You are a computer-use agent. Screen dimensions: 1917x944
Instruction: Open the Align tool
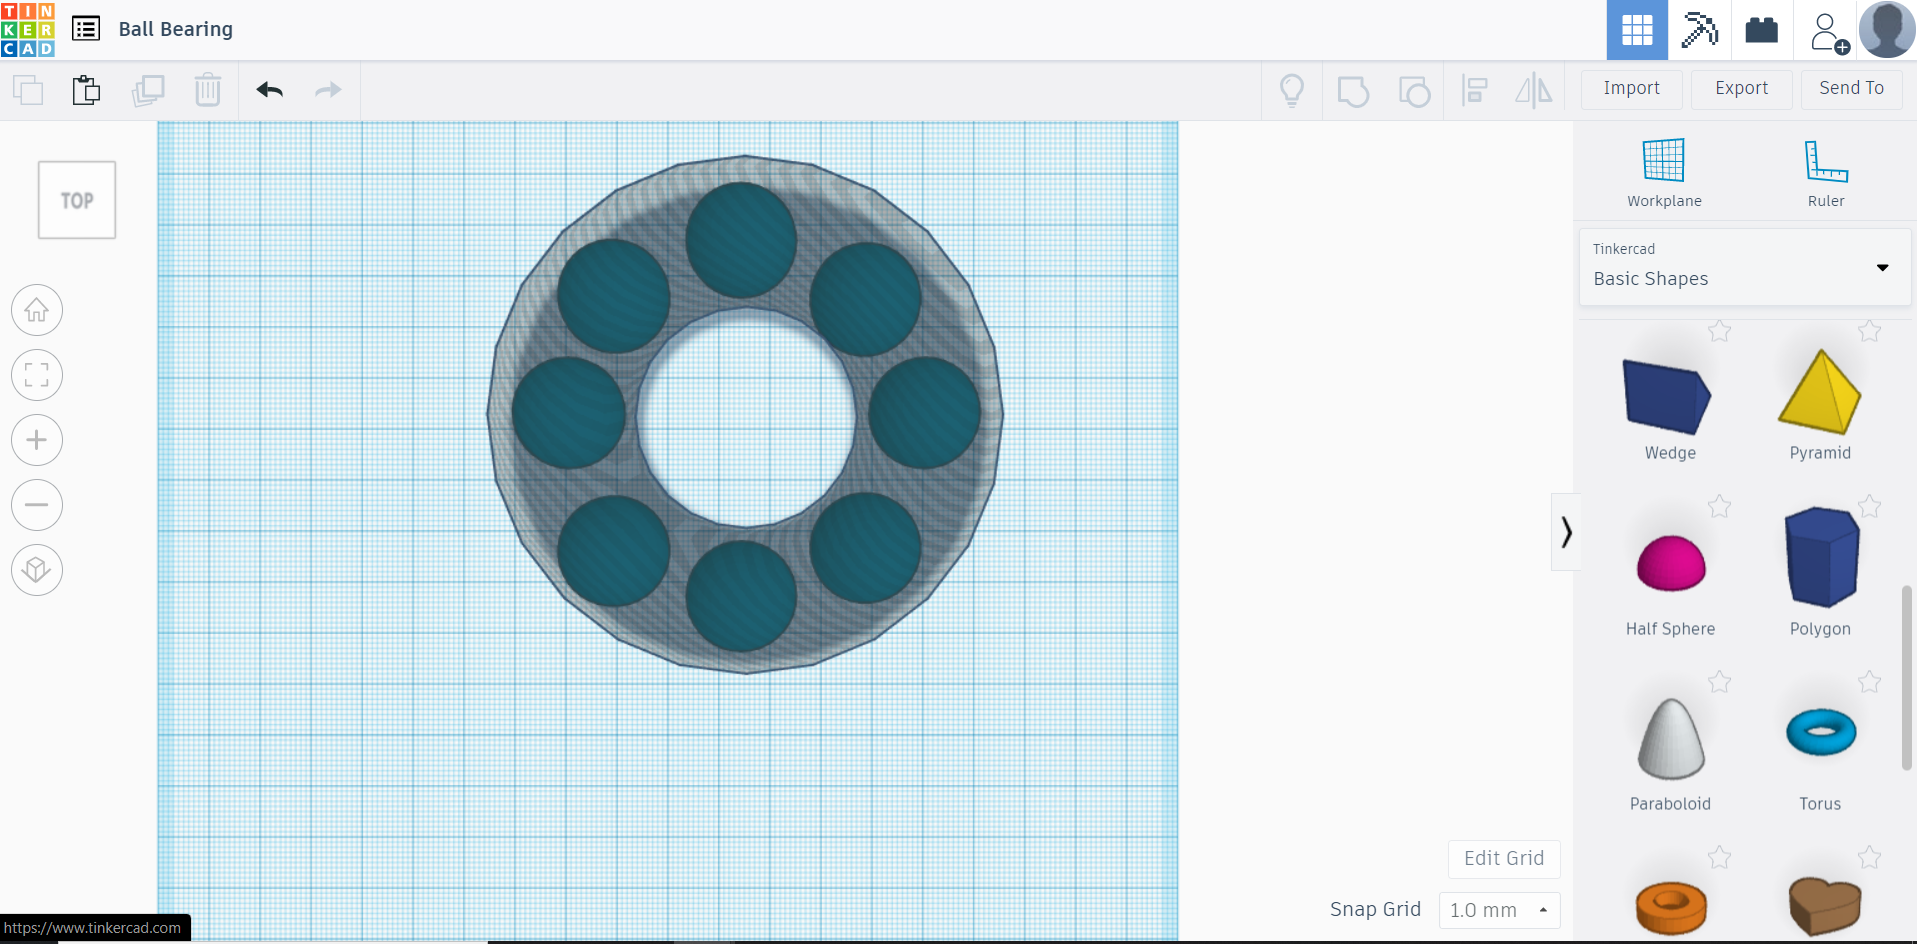1474,91
